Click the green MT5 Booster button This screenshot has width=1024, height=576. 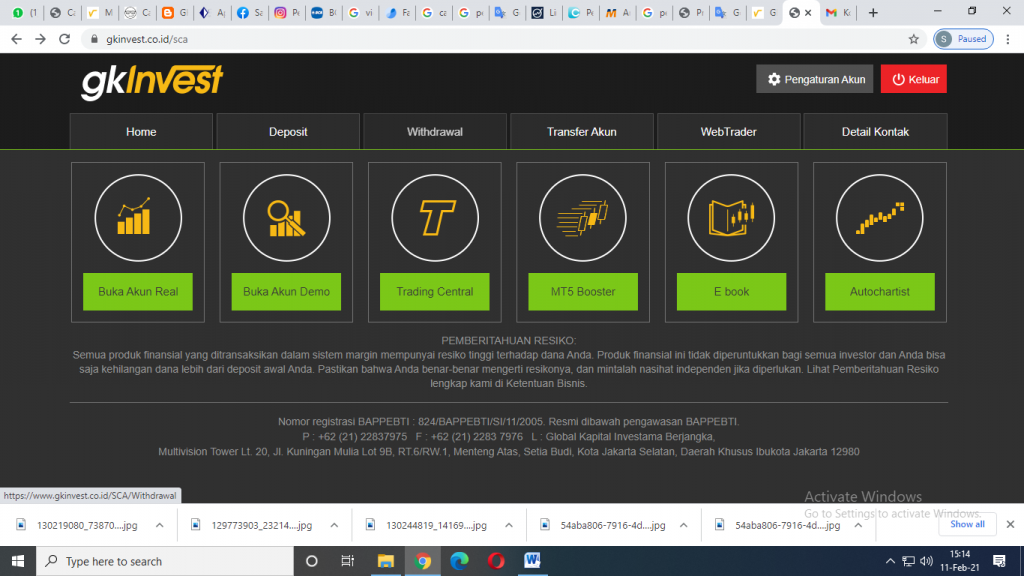point(582,292)
